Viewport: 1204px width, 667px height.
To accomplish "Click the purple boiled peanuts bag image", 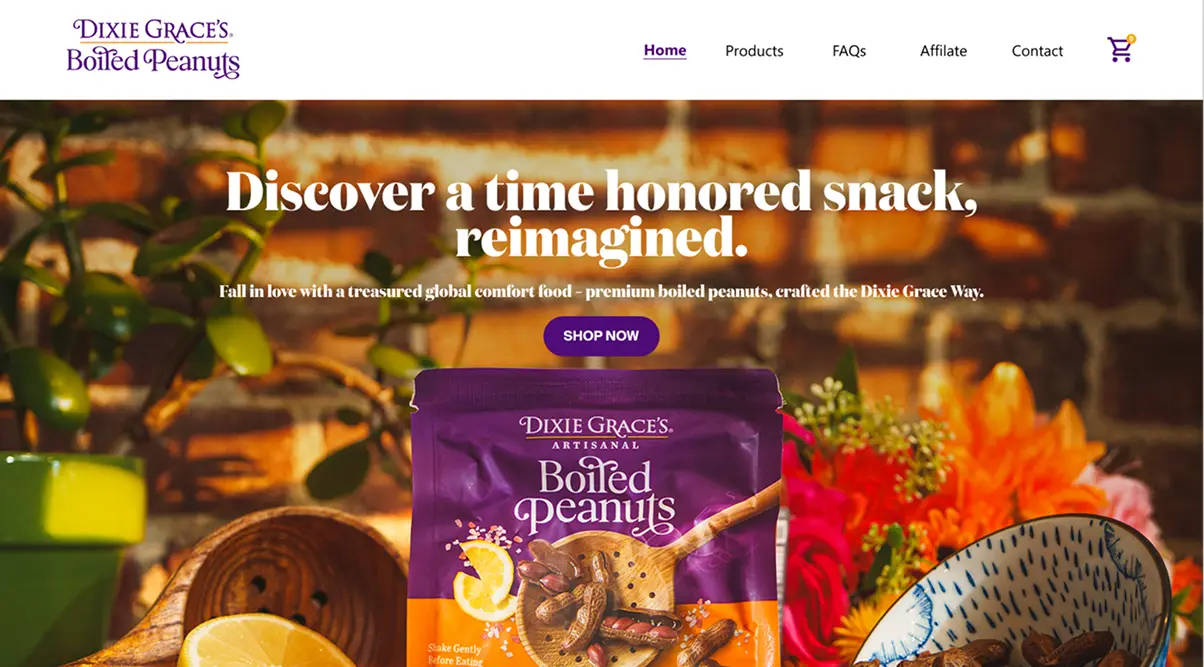I will tap(597, 518).
